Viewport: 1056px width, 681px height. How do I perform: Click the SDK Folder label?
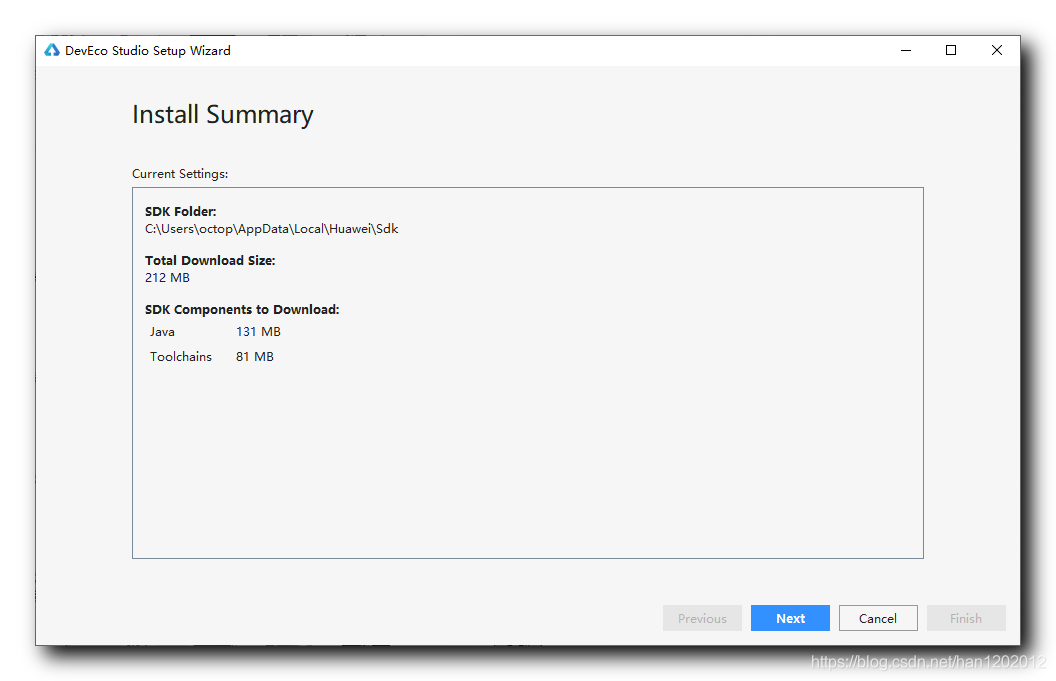point(180,212)
